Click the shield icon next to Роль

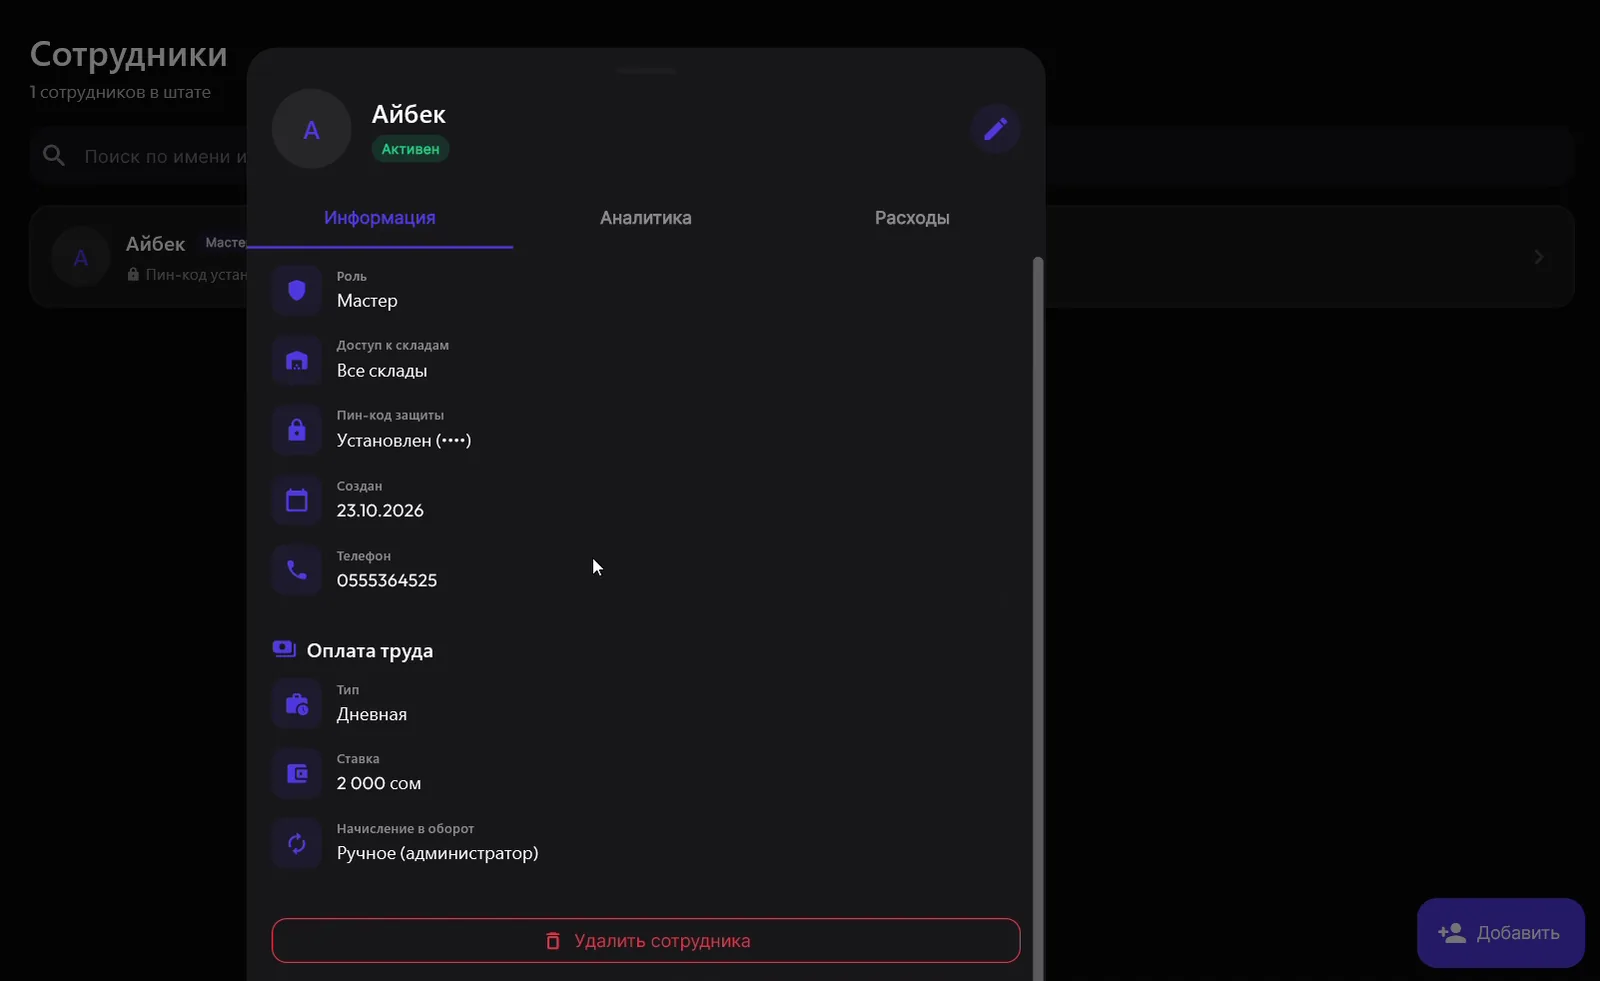coord(297,290)
